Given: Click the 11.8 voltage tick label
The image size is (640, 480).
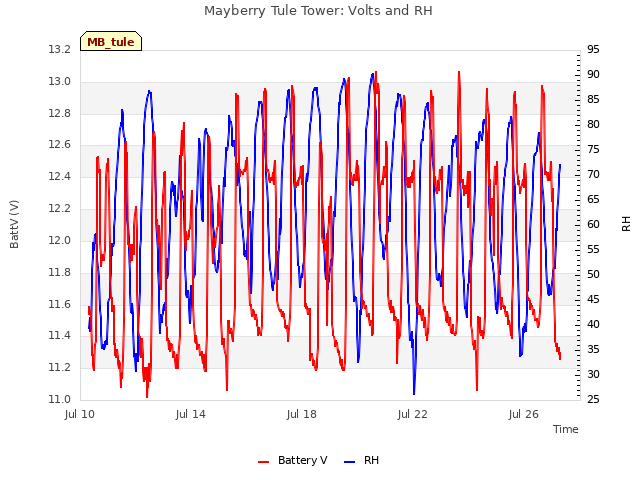Looking at the screenshot, I should tap(60, 272).
